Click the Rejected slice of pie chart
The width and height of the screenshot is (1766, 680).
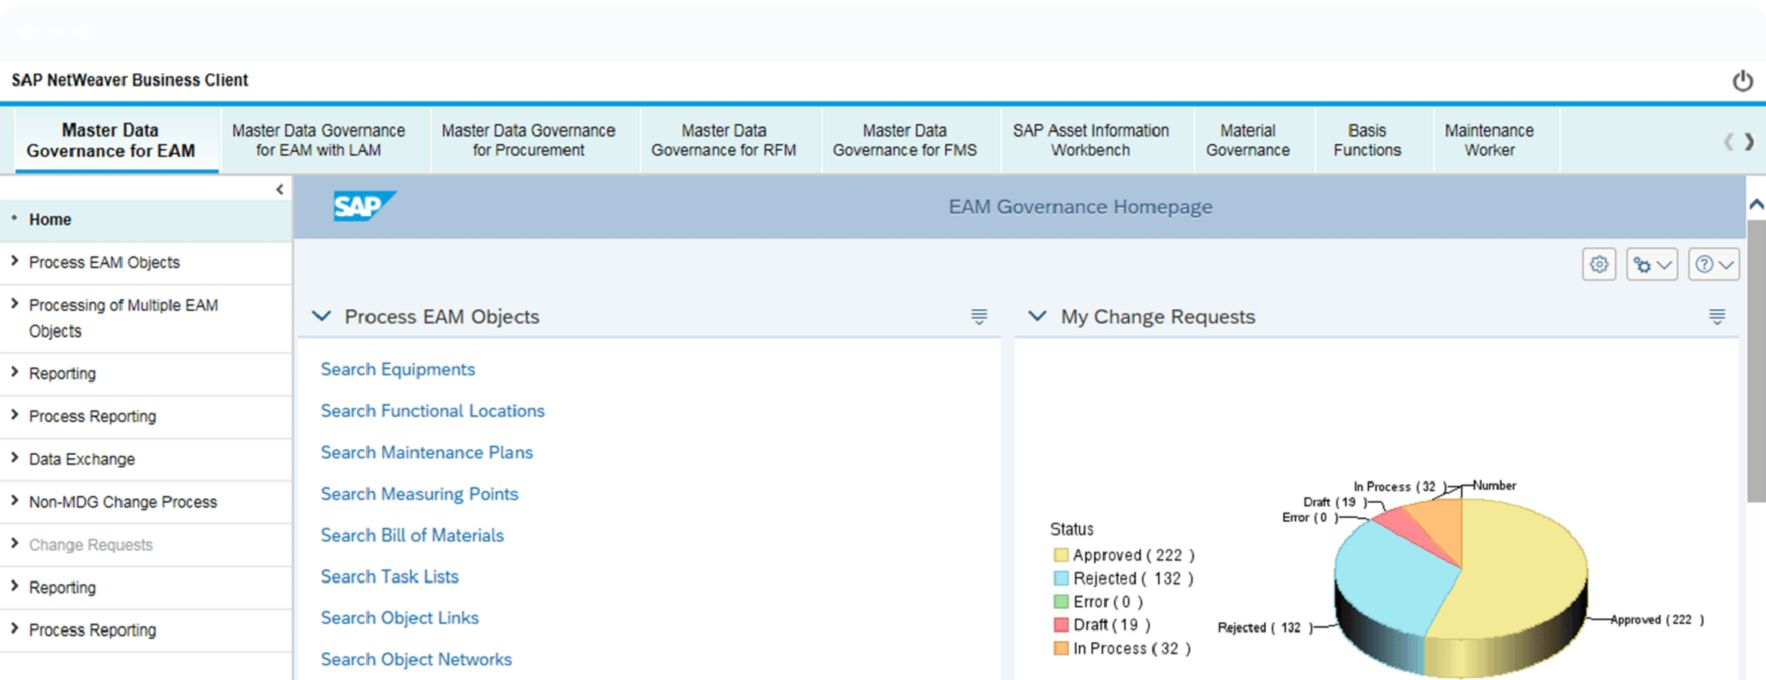(1390, 580)
